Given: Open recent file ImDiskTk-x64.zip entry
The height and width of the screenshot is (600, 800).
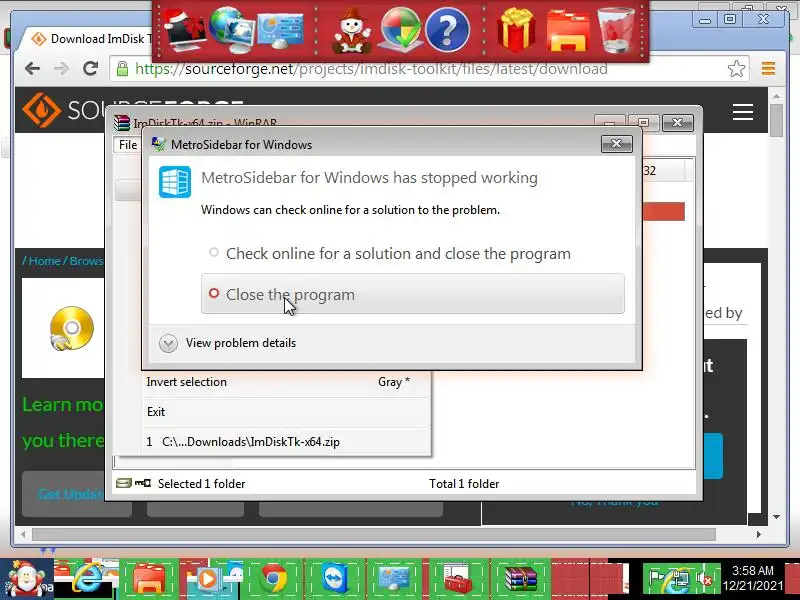Looking at the screenshot, I should coord(286,442).
